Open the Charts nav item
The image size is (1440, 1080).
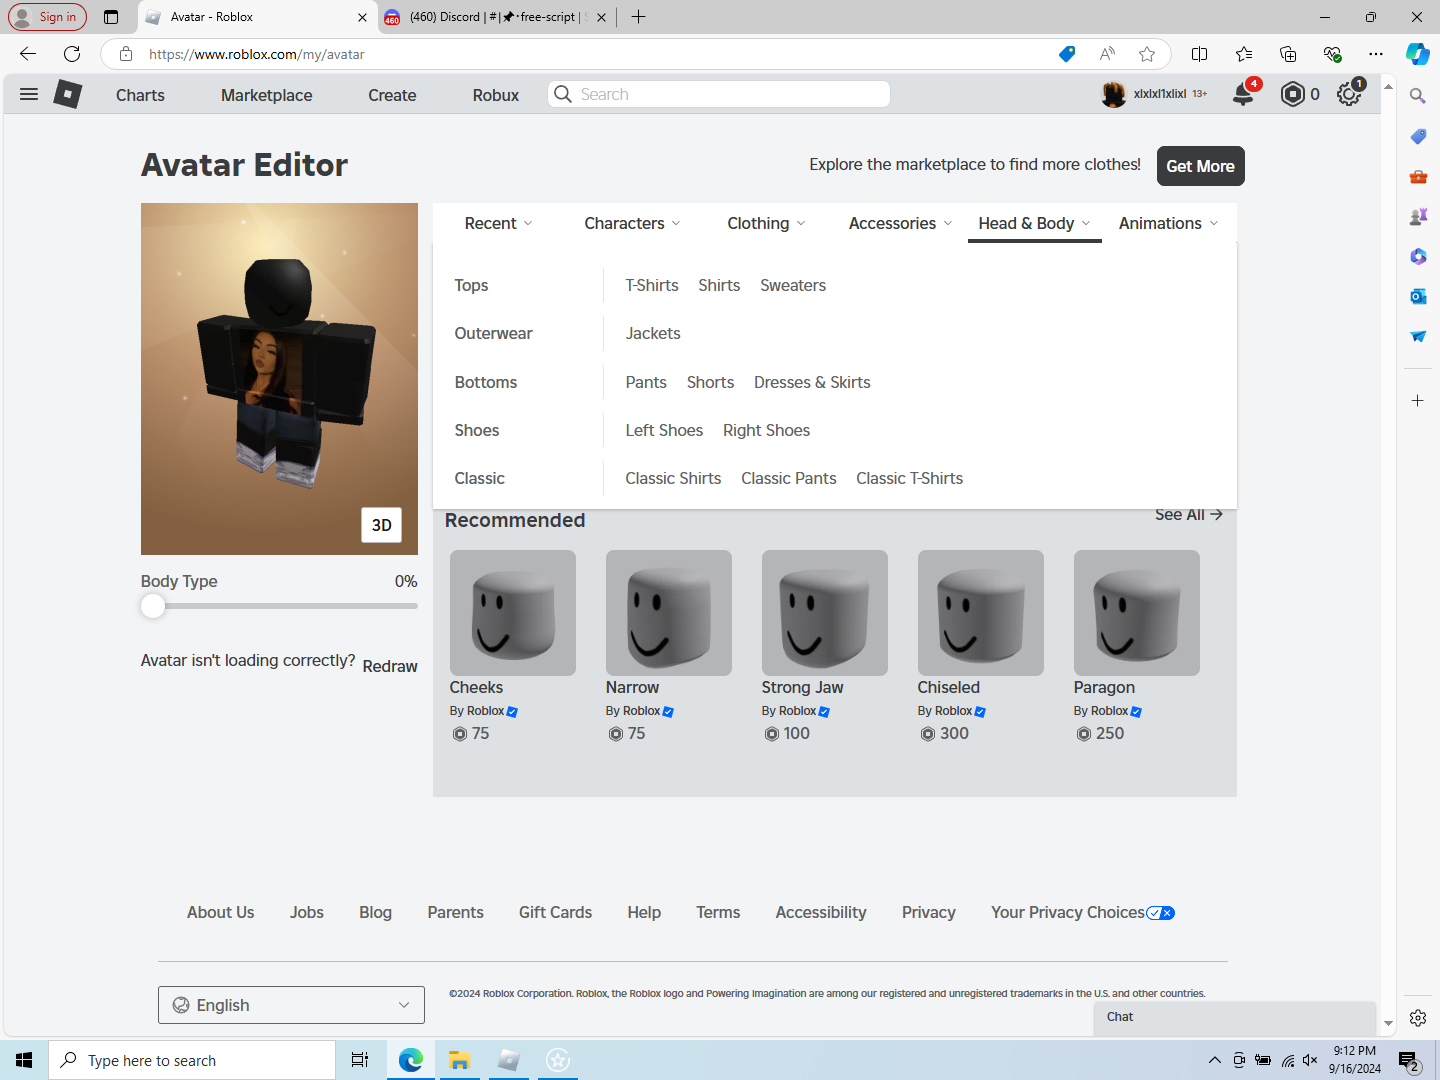coord(140,95)
